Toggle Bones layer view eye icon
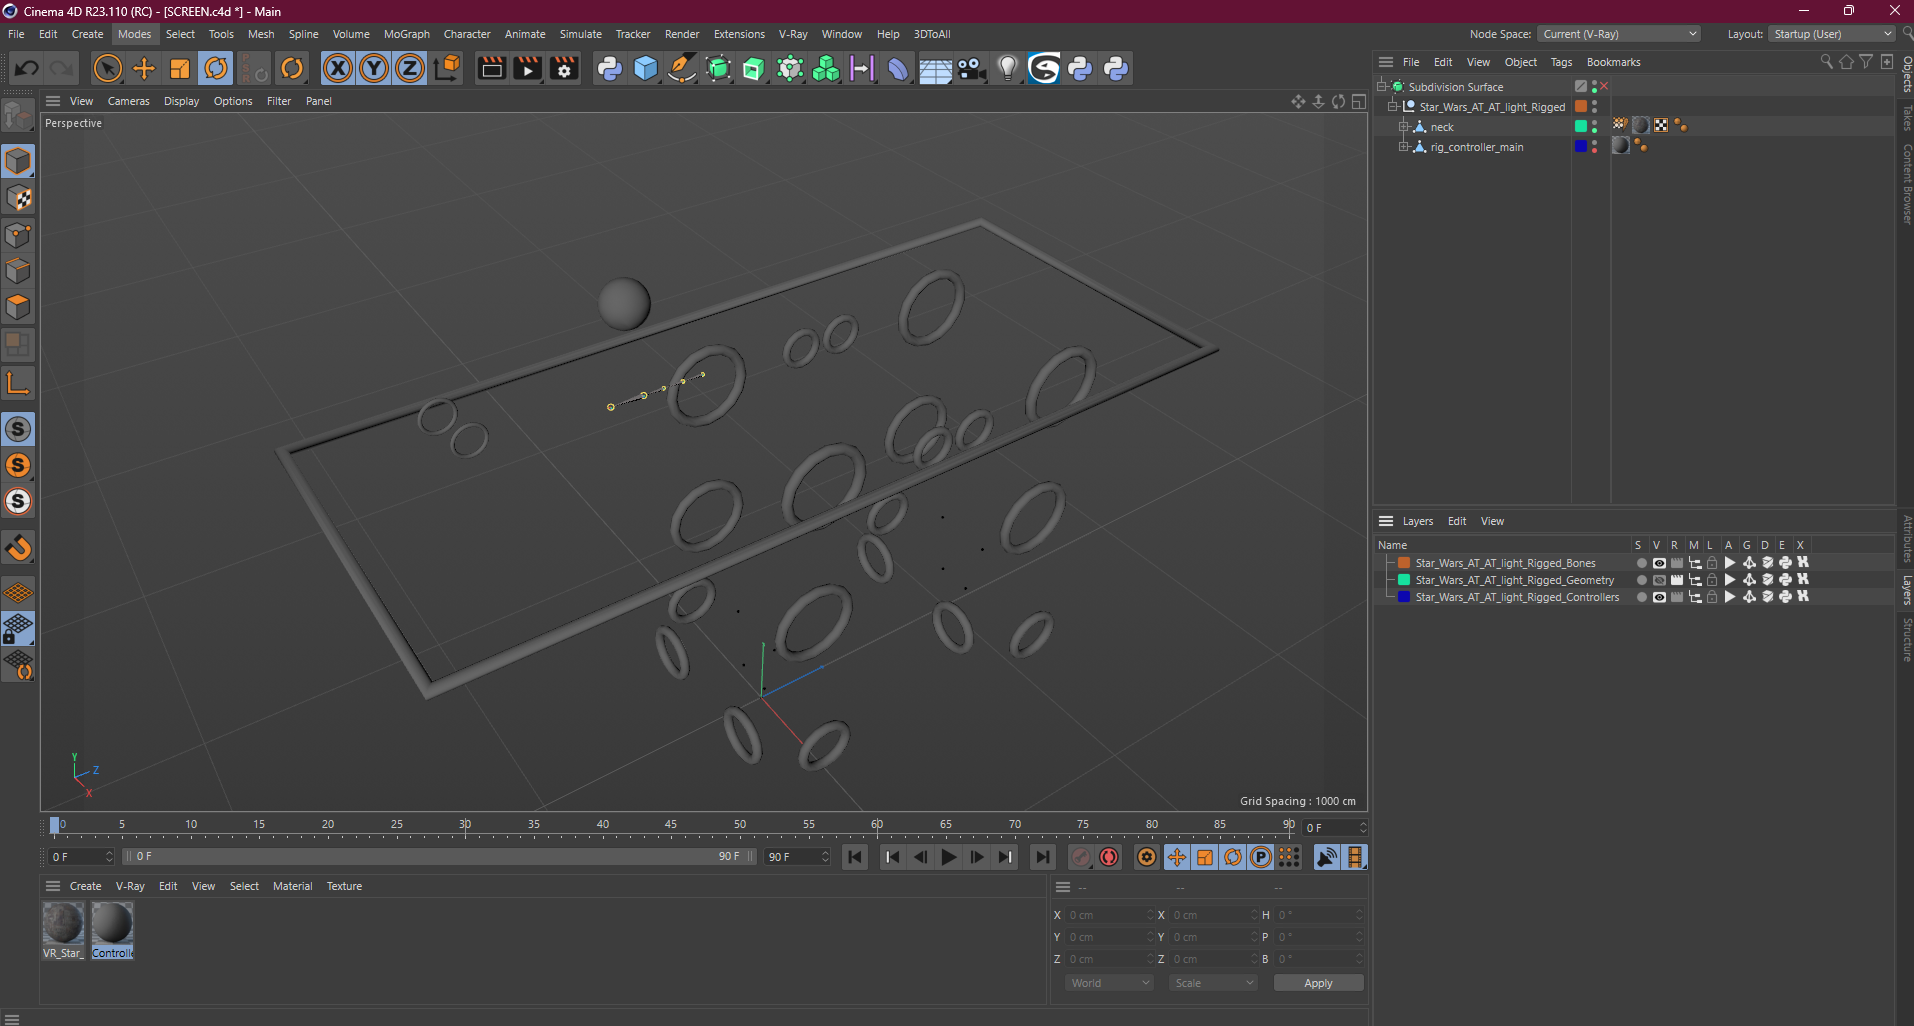 point(1659,563)
